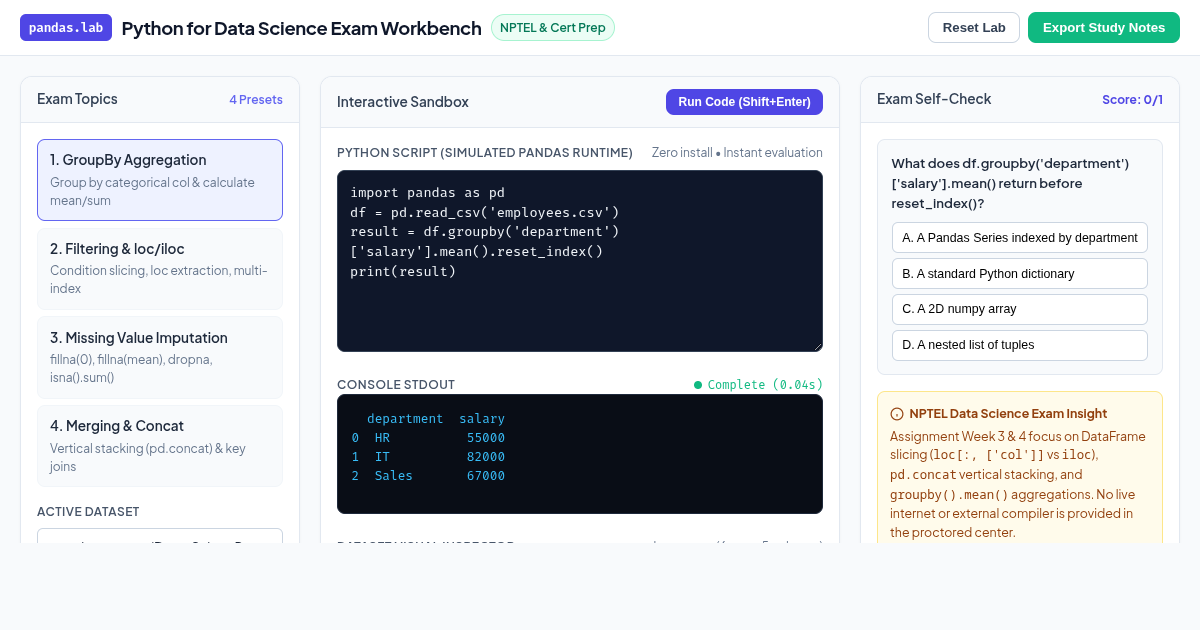Viewport: 1200px width, 630px height.
Task: Click Export Study Notes
Action: (x=1104, y=28)
